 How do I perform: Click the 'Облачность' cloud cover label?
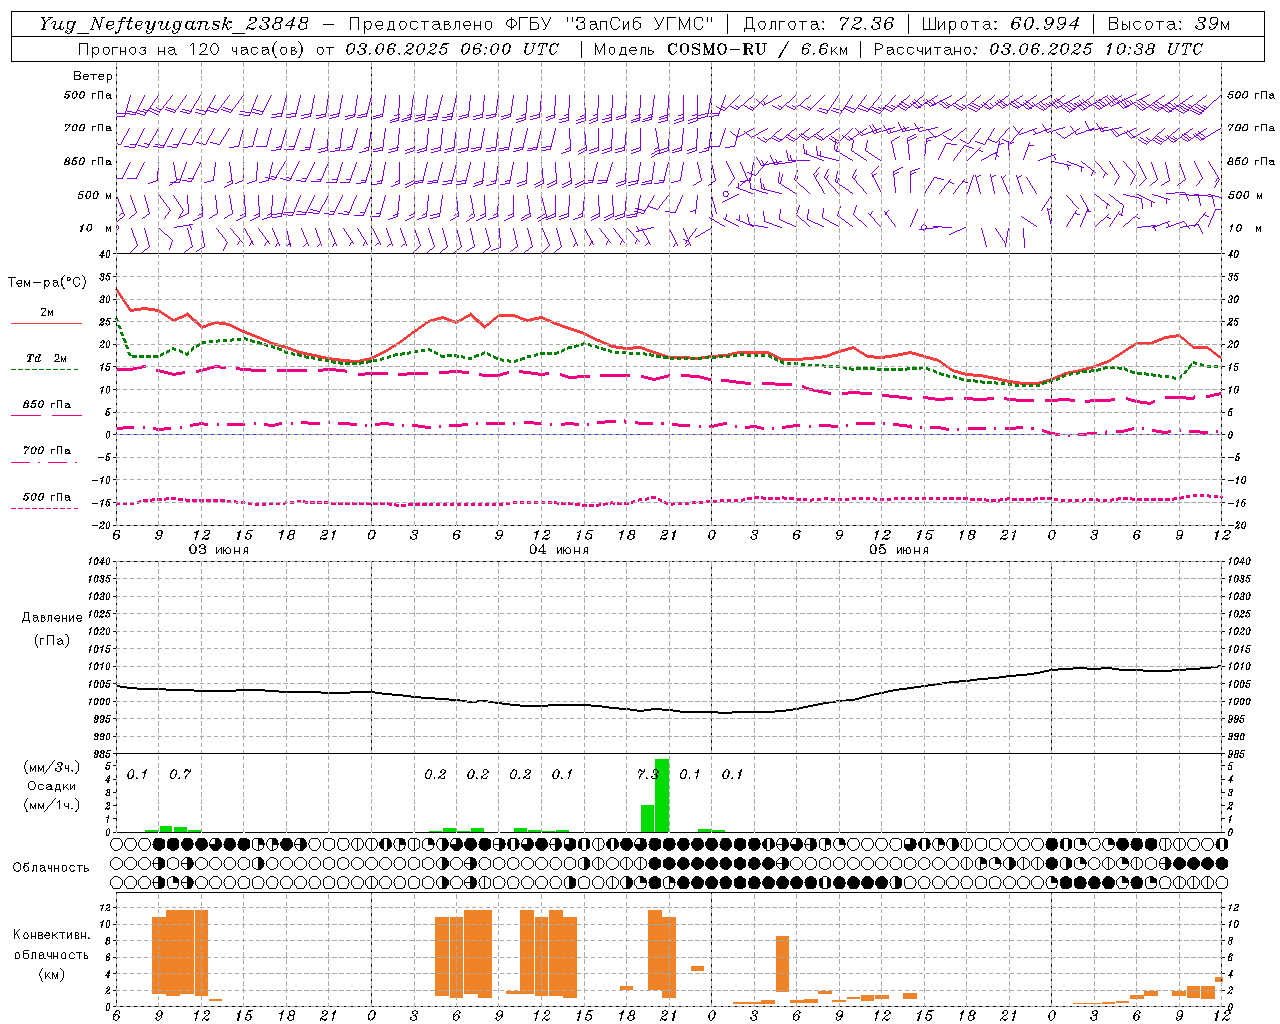[51, 867]
